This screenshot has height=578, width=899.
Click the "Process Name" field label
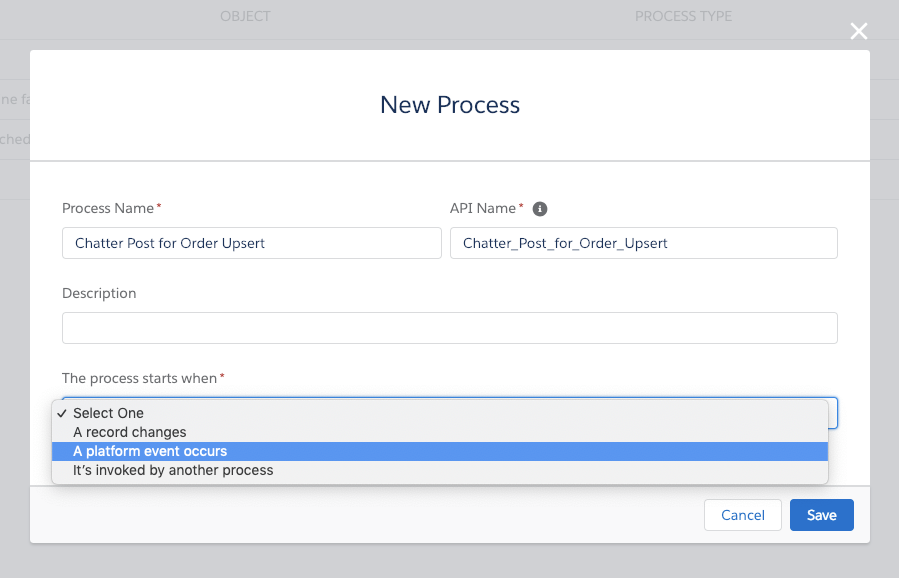(x=108, y=208)
